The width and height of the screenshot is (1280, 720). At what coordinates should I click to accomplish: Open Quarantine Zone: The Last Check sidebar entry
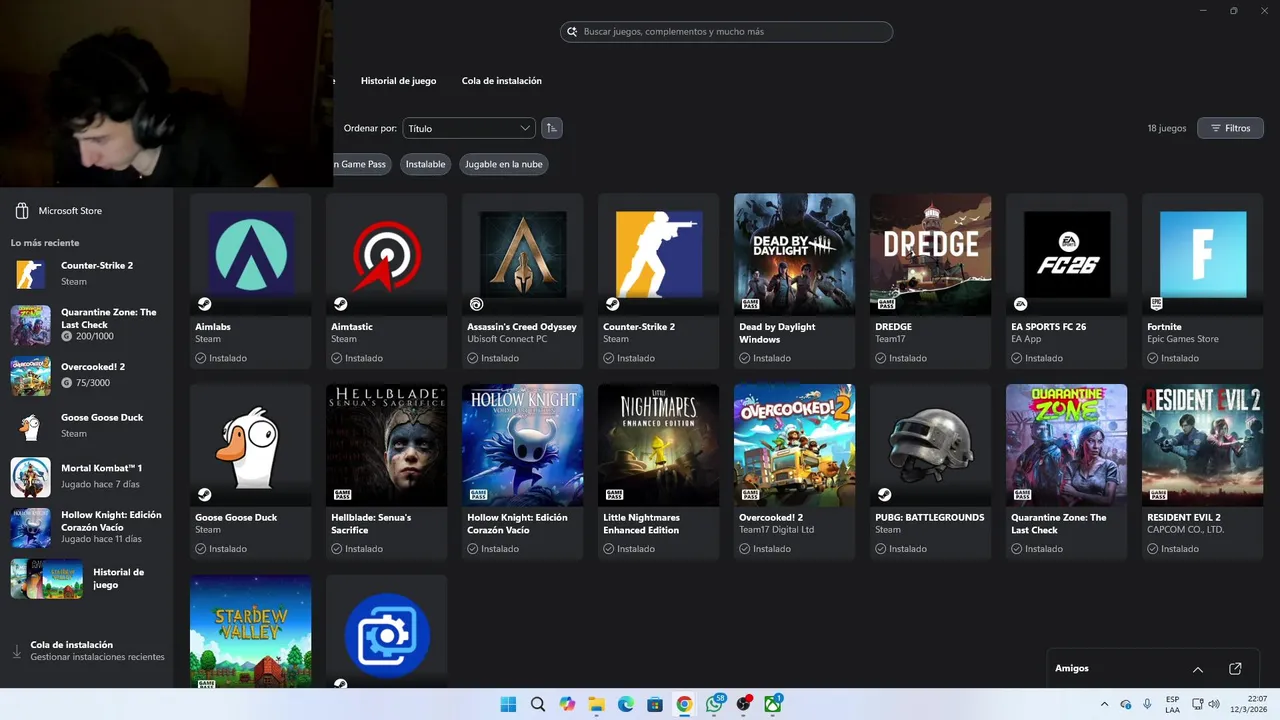coord(86,325)
